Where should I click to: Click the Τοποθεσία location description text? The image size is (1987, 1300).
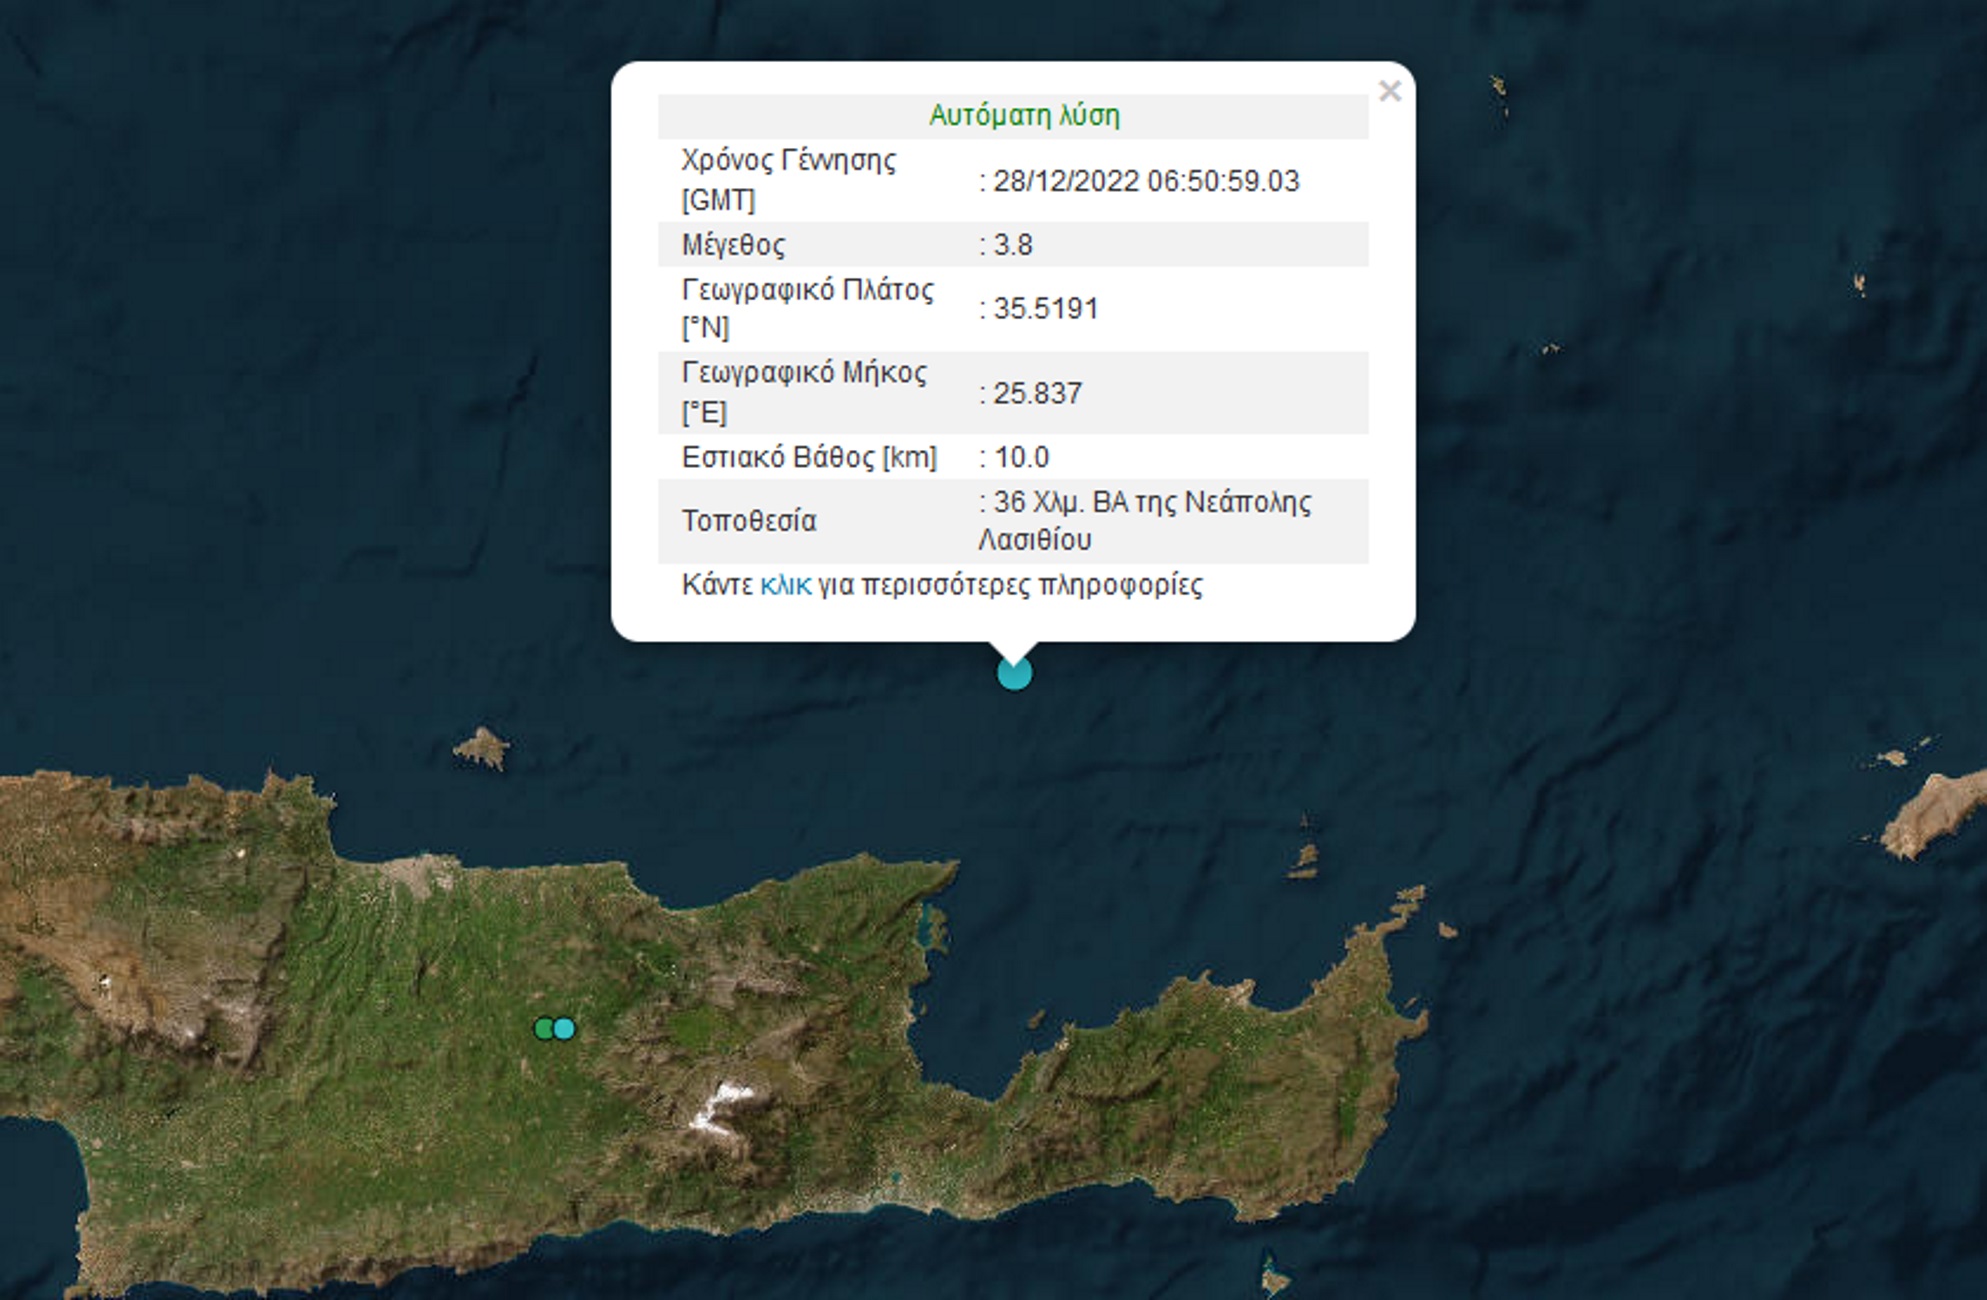click(1144, 520)
